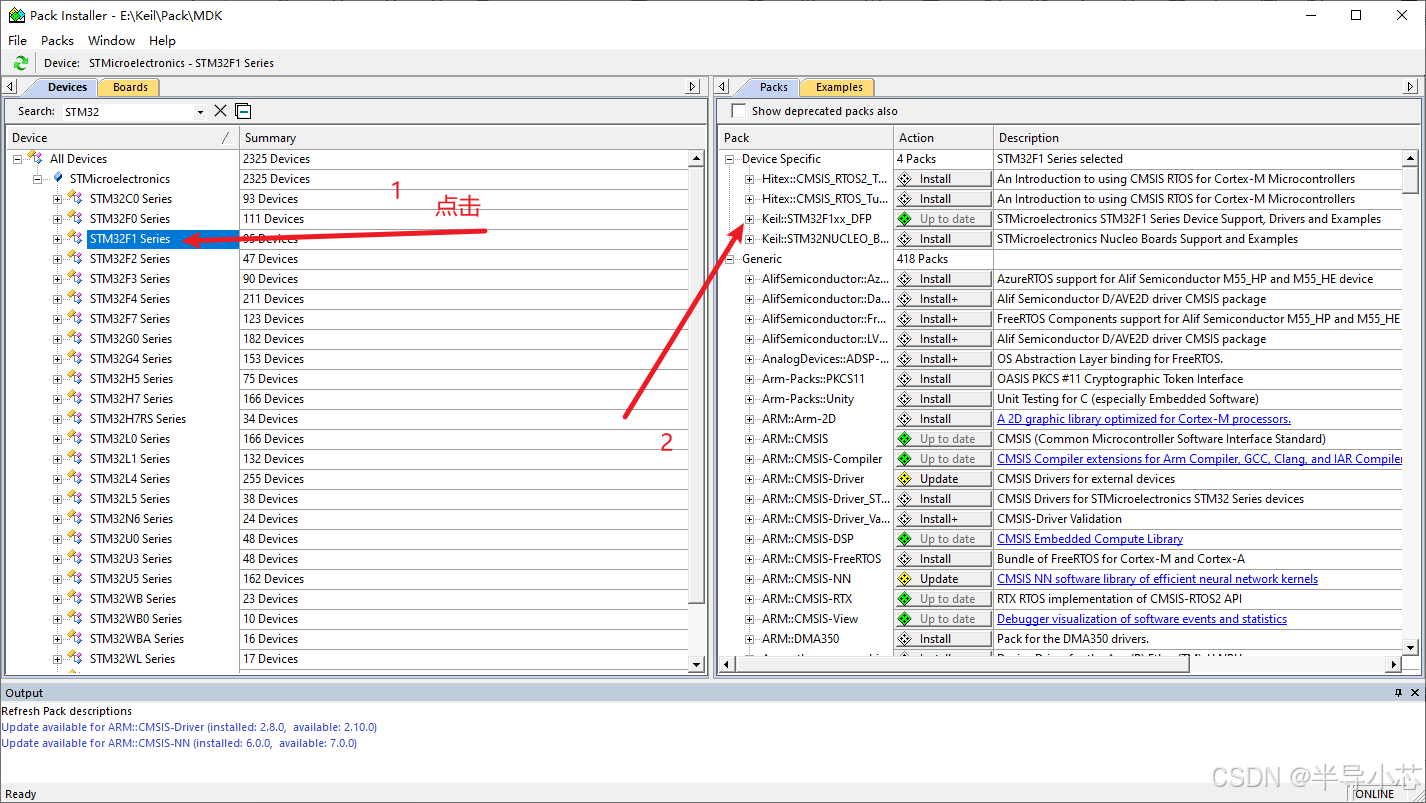The image size is (1426, 803).
Task: Click the ARM::CMSIS-NN update message in Output
Action: point(179,743)
